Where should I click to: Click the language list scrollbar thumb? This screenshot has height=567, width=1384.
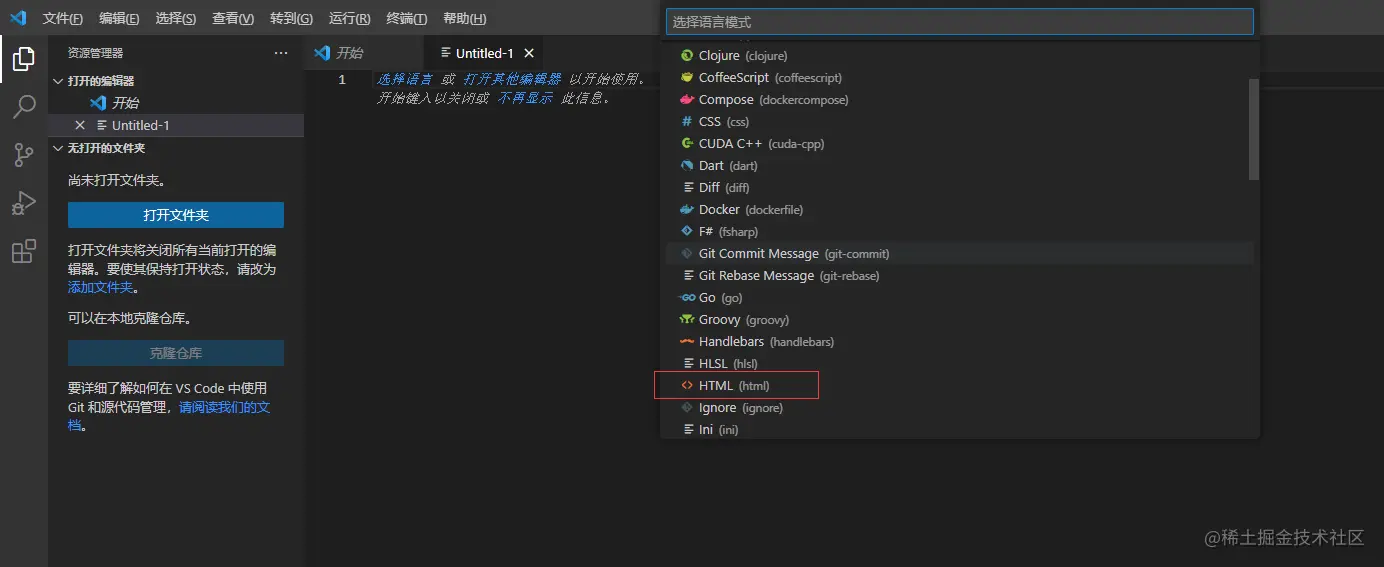(x=1254, y=129)
